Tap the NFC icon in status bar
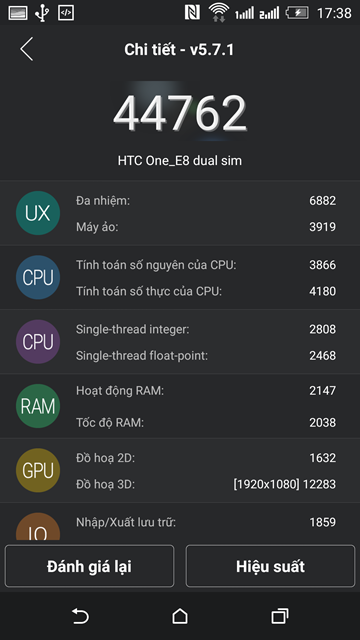The height and width of the screenshot is (640, 360). pos(192,12)
